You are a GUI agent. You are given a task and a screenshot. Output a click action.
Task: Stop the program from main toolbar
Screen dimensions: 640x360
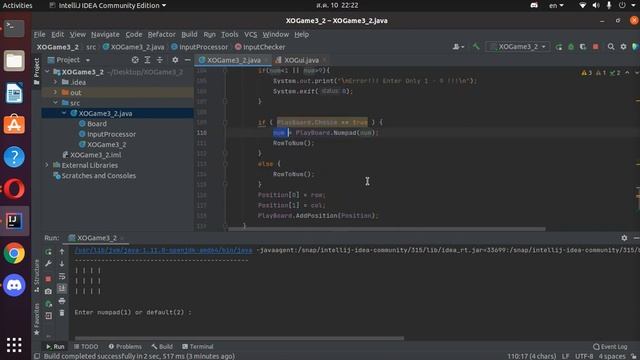(596, 47)
